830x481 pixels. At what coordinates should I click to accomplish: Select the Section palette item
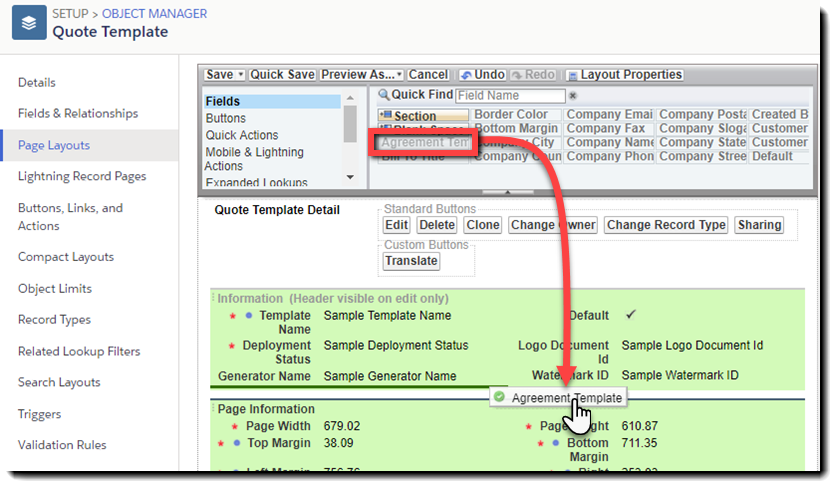point(423,115)
